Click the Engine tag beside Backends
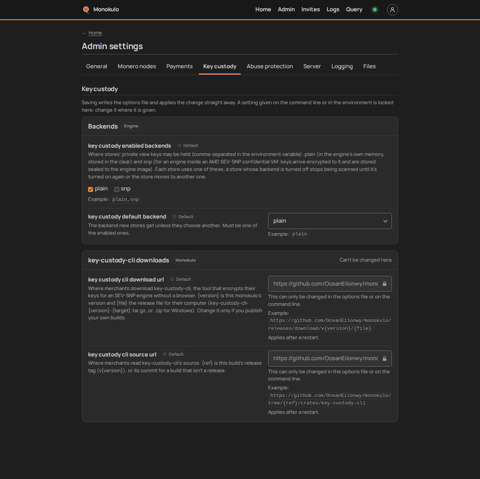The image size is (480, 479). [x=131, y=126]
